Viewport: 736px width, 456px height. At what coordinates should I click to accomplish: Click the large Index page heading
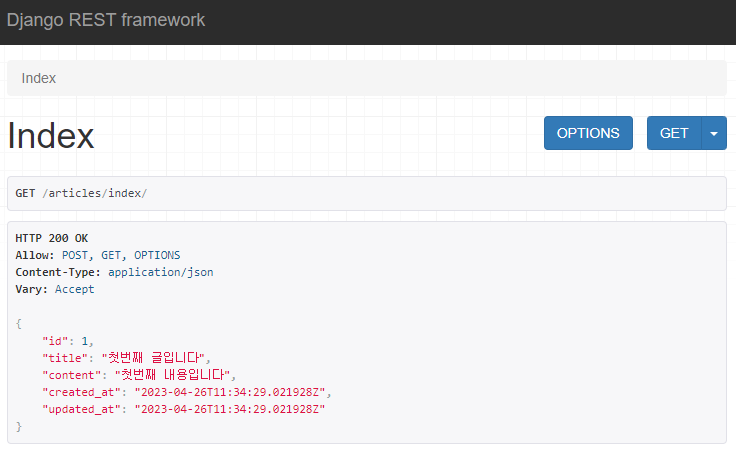51,136
